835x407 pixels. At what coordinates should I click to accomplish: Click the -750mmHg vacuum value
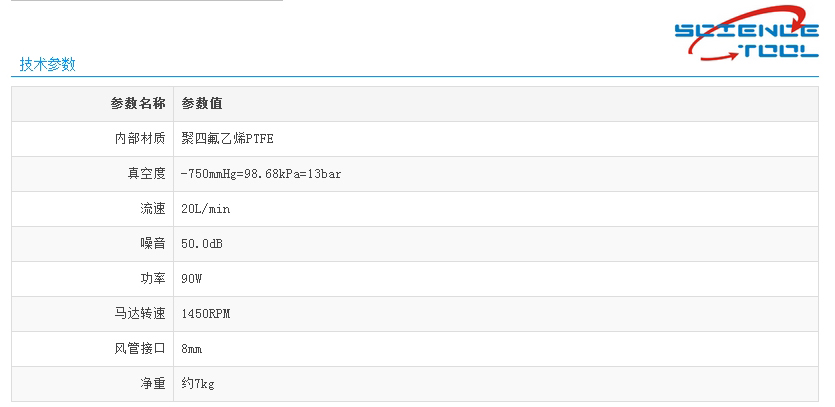click(261, 174)
